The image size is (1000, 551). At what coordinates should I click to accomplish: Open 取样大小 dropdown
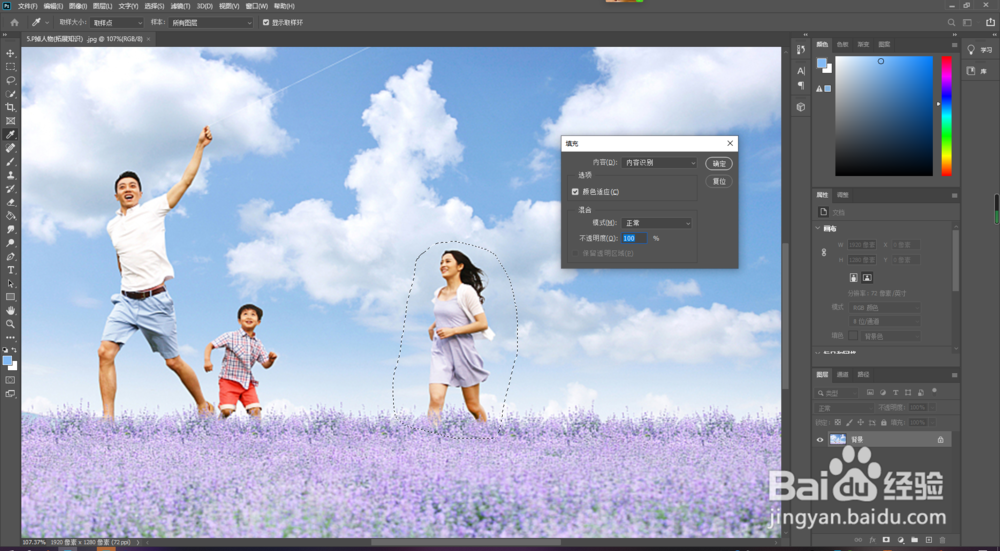(117, 22)
